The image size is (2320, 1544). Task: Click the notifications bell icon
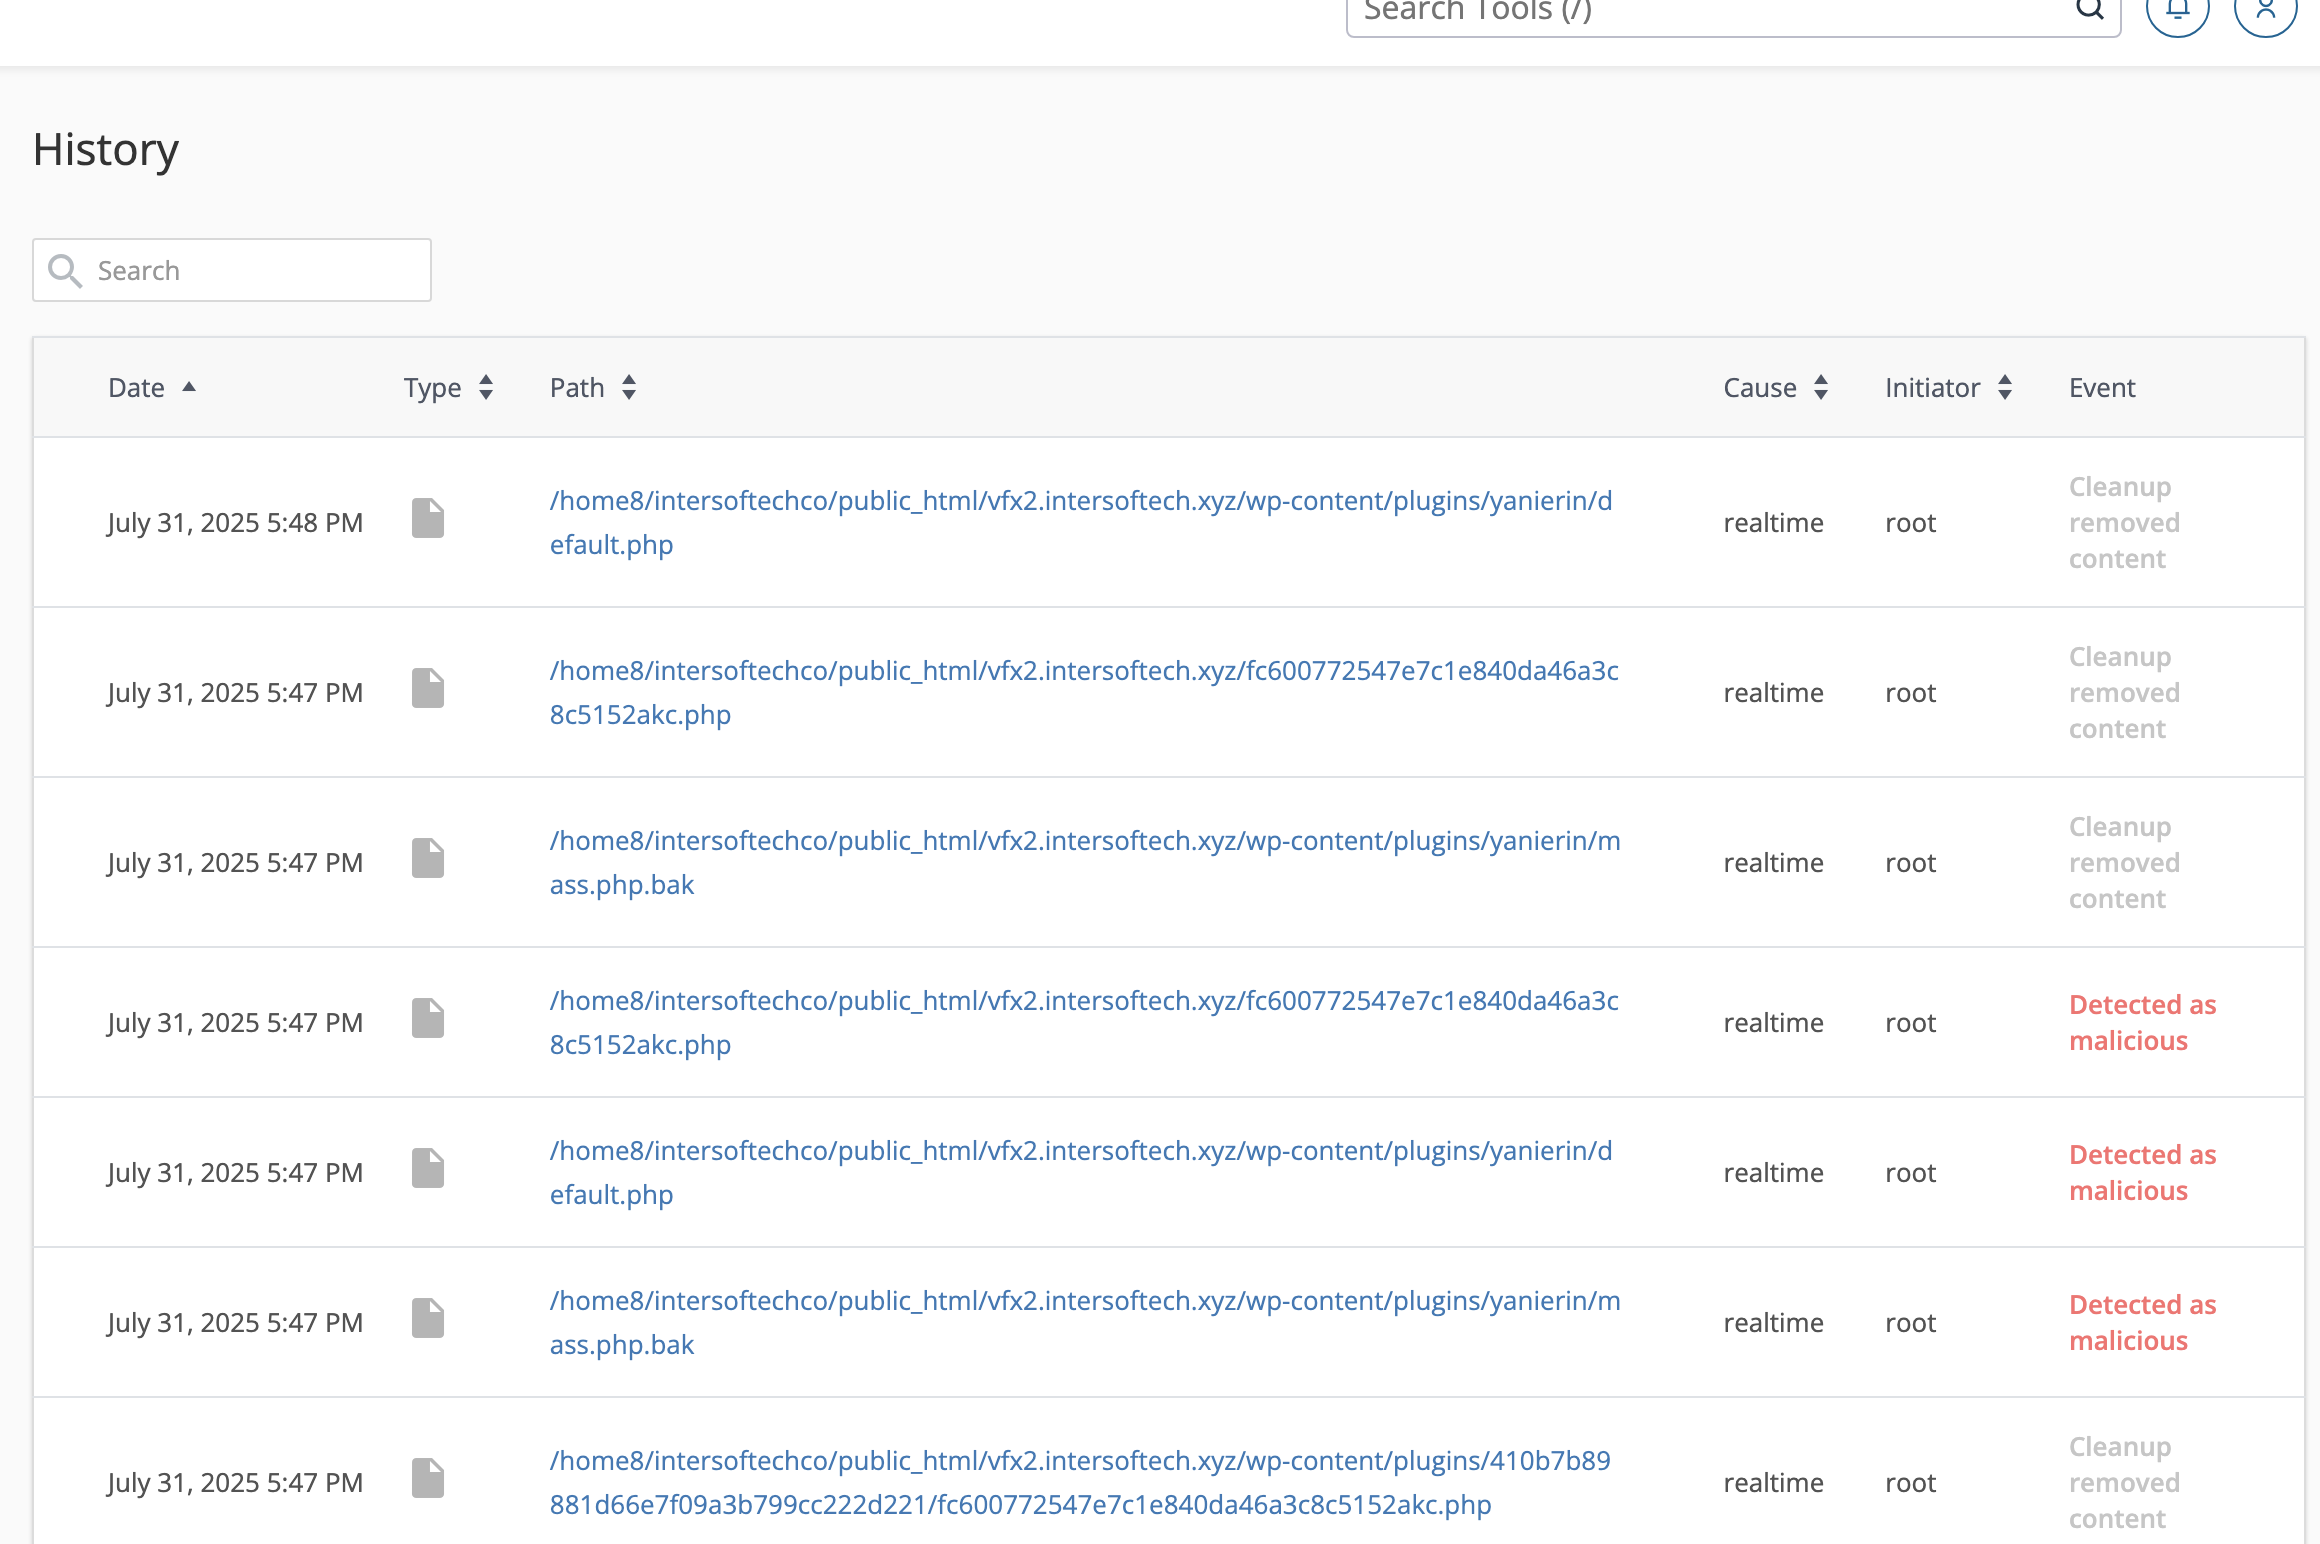[x=2177, y=10]
